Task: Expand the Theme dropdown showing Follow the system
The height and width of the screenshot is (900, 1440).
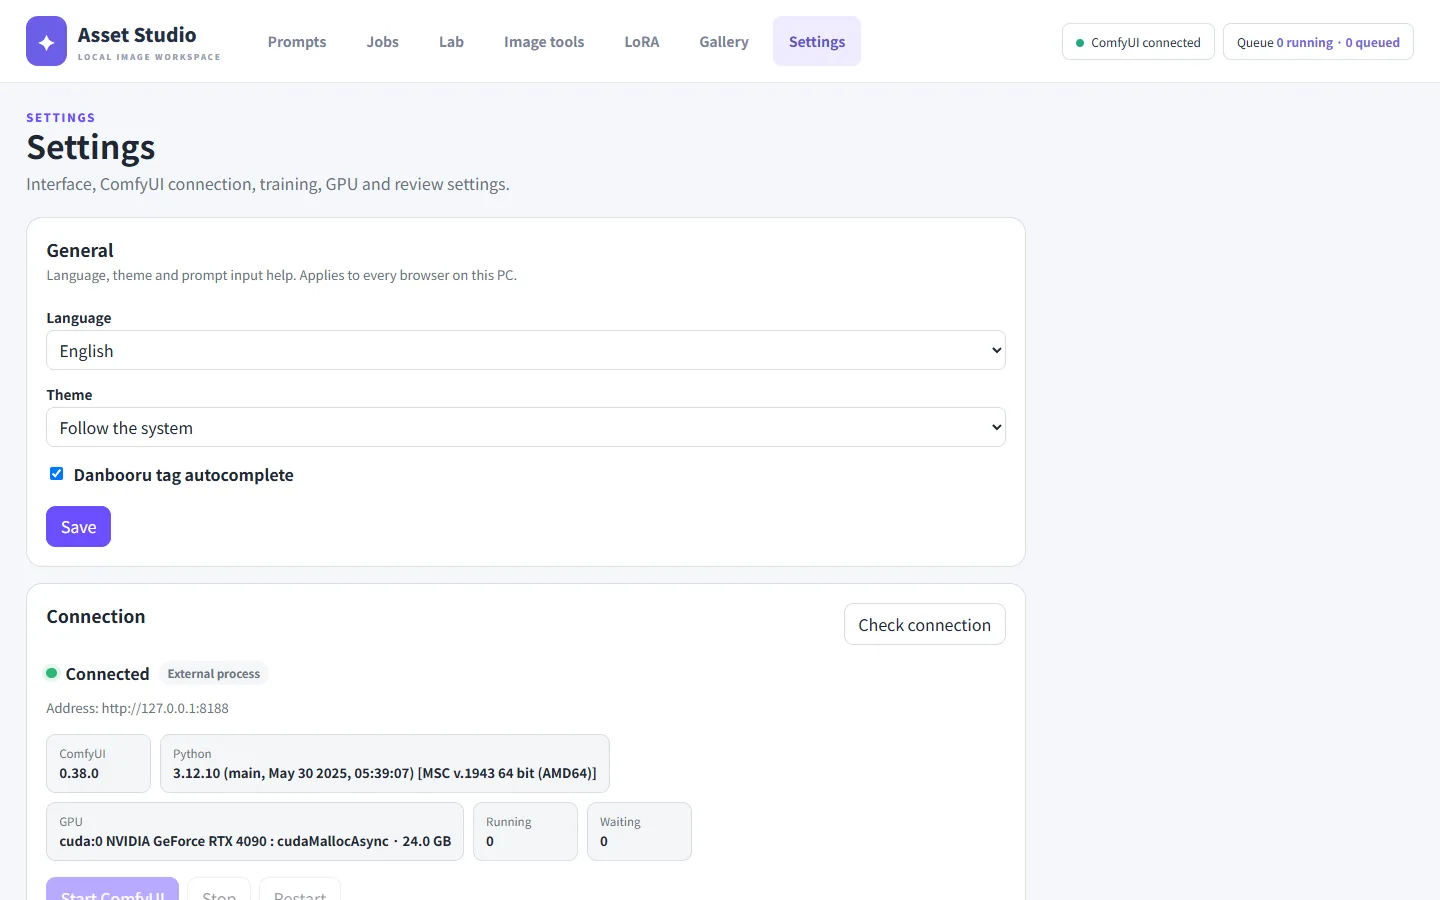Action: point(526,427)
